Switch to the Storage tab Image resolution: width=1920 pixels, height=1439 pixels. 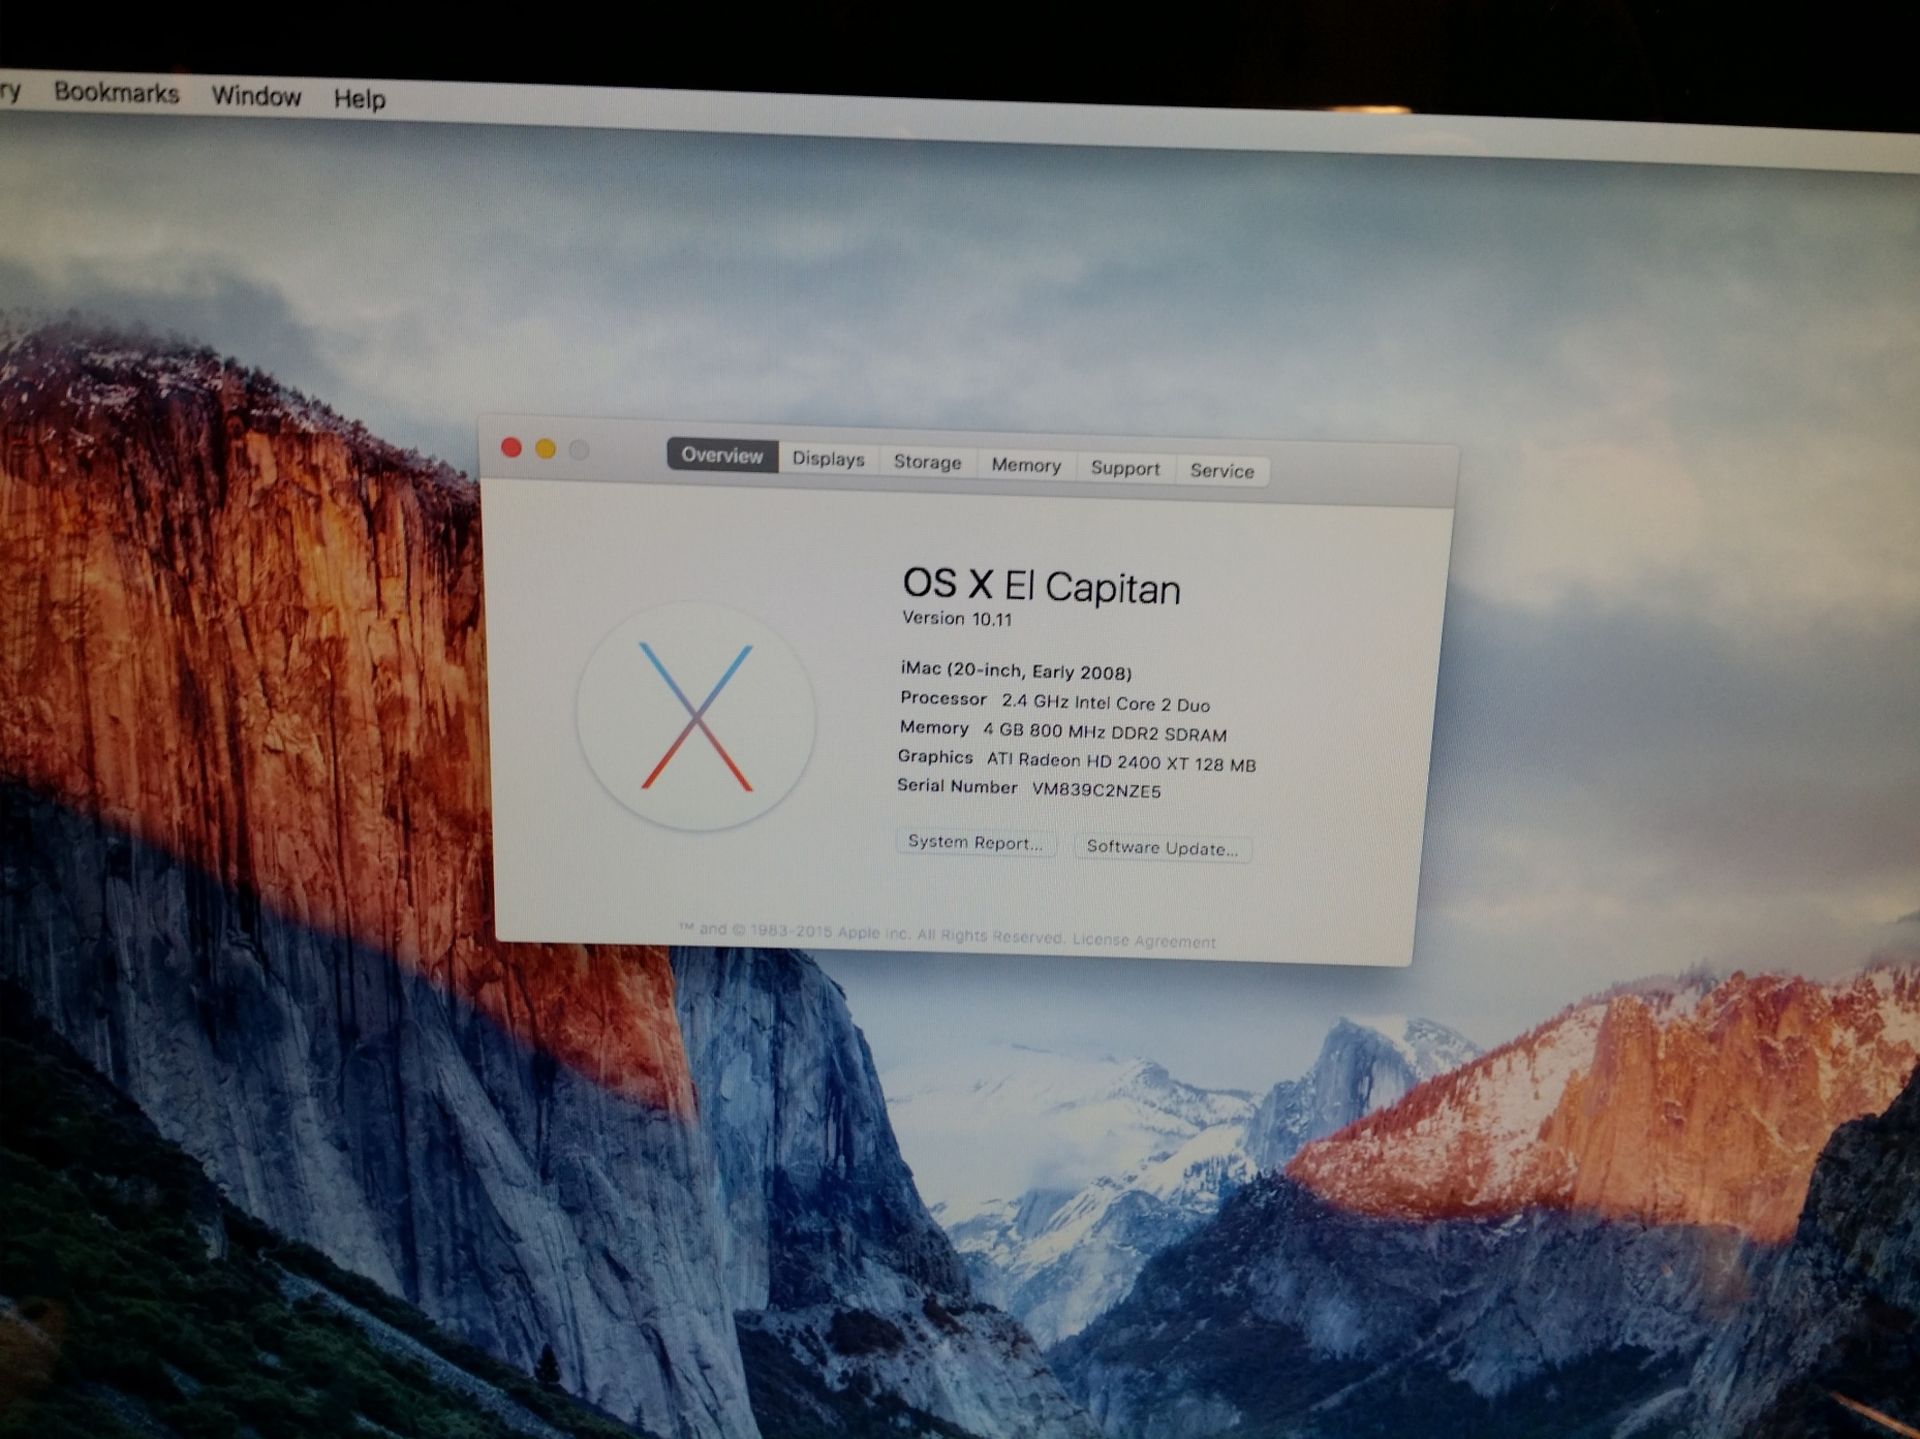(927, 462)
